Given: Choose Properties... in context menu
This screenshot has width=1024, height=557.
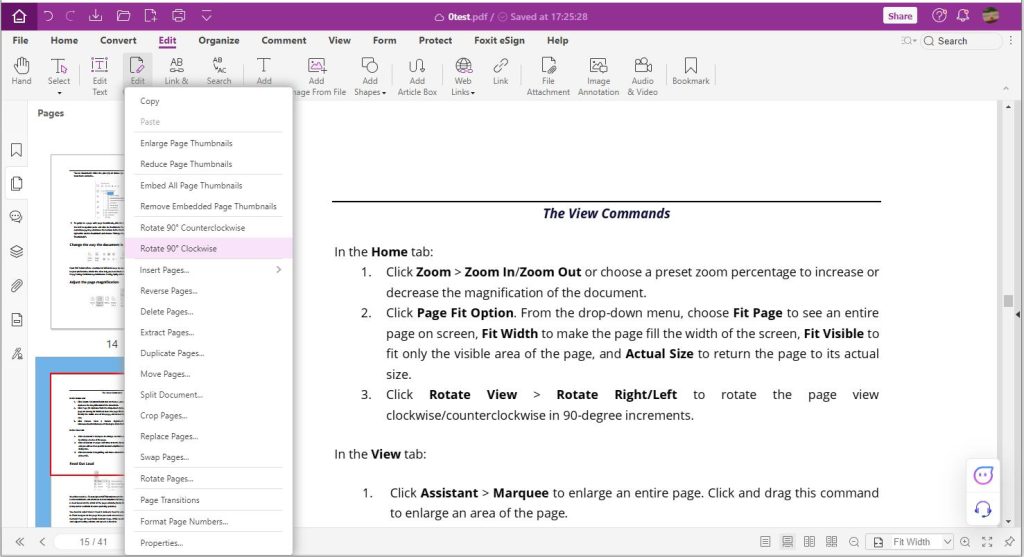Looking at the screenshot, I should pyautogui.click(x=208, y=543).
